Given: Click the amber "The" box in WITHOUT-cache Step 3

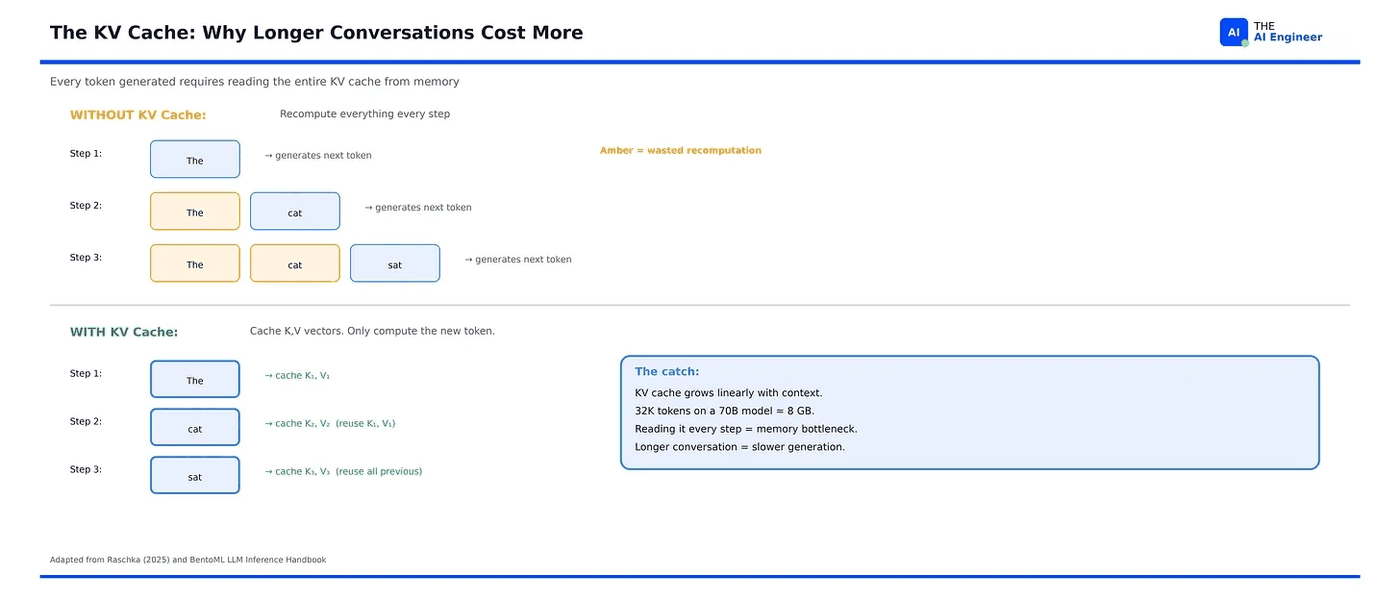Looking at the screenshot, I should click(x=195, y=264).
